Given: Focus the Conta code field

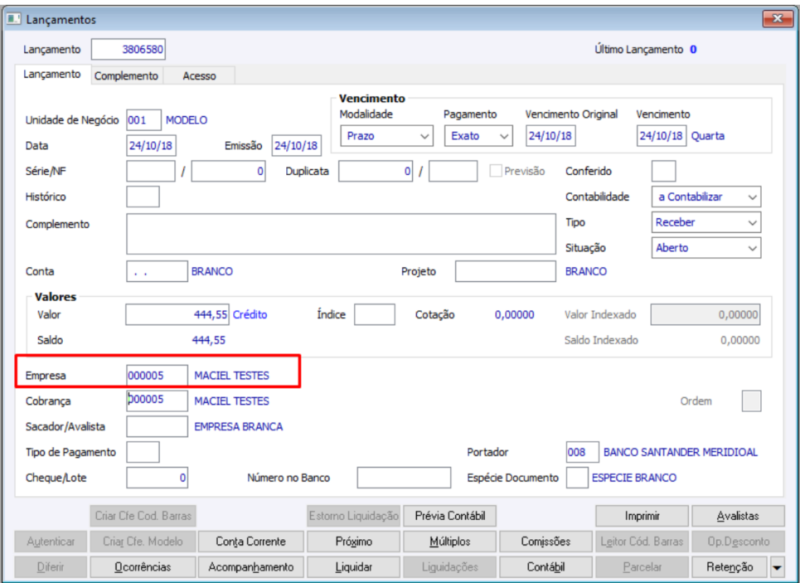Looking at the screenshot, I should point(157,271).
